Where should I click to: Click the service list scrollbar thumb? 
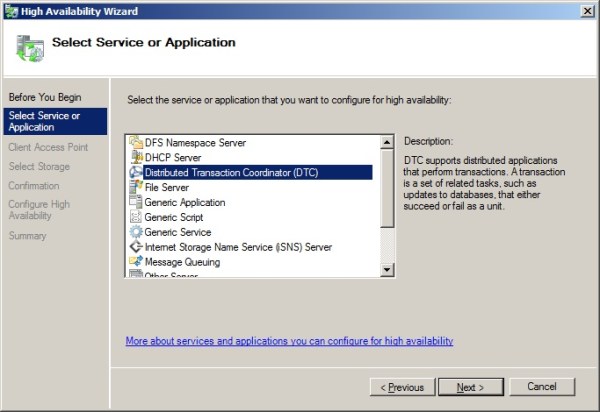387,190
